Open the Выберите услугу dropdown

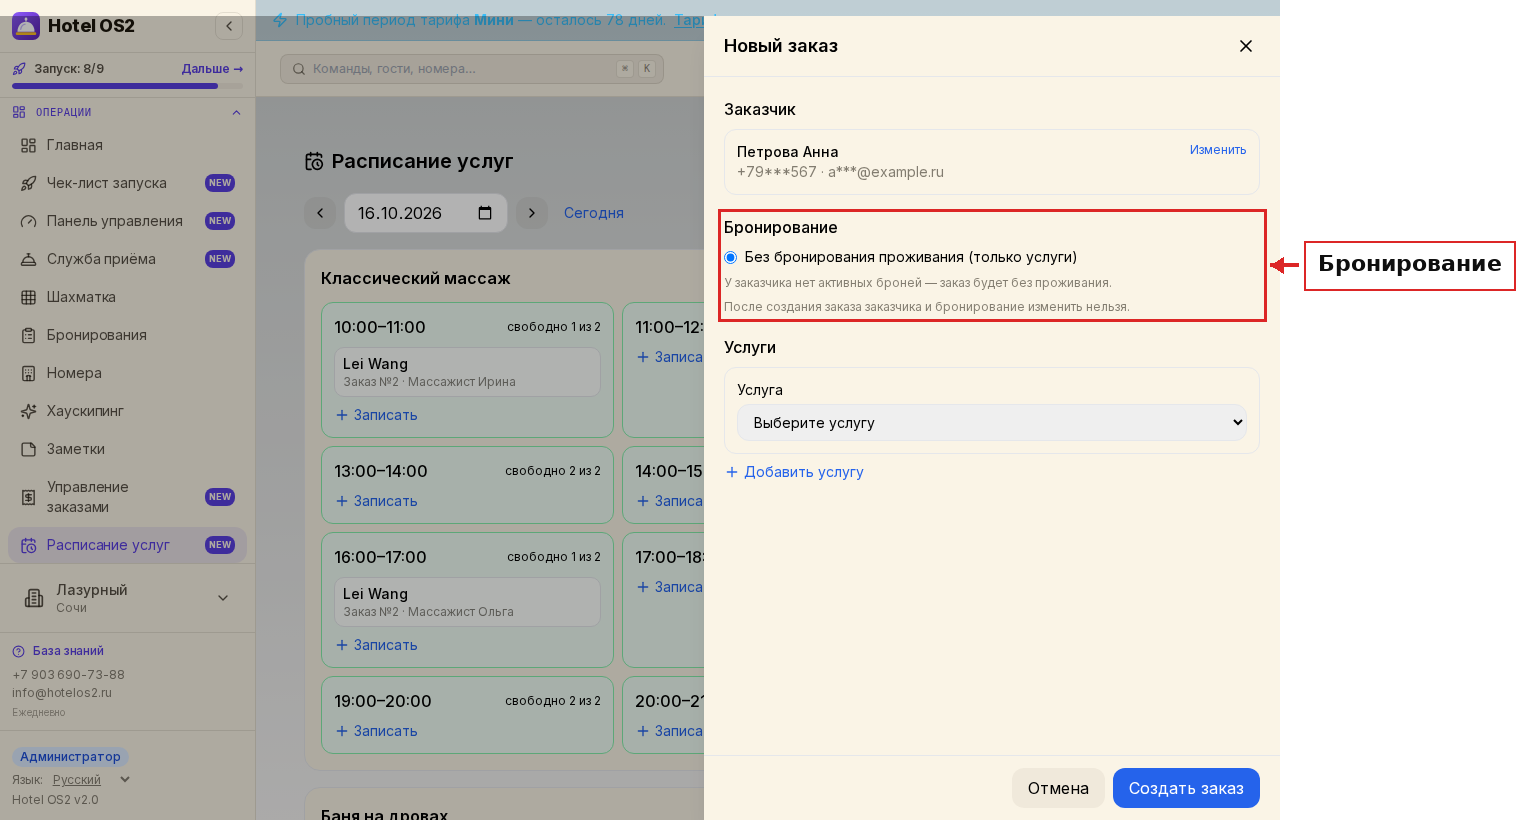tap(992, 423)
